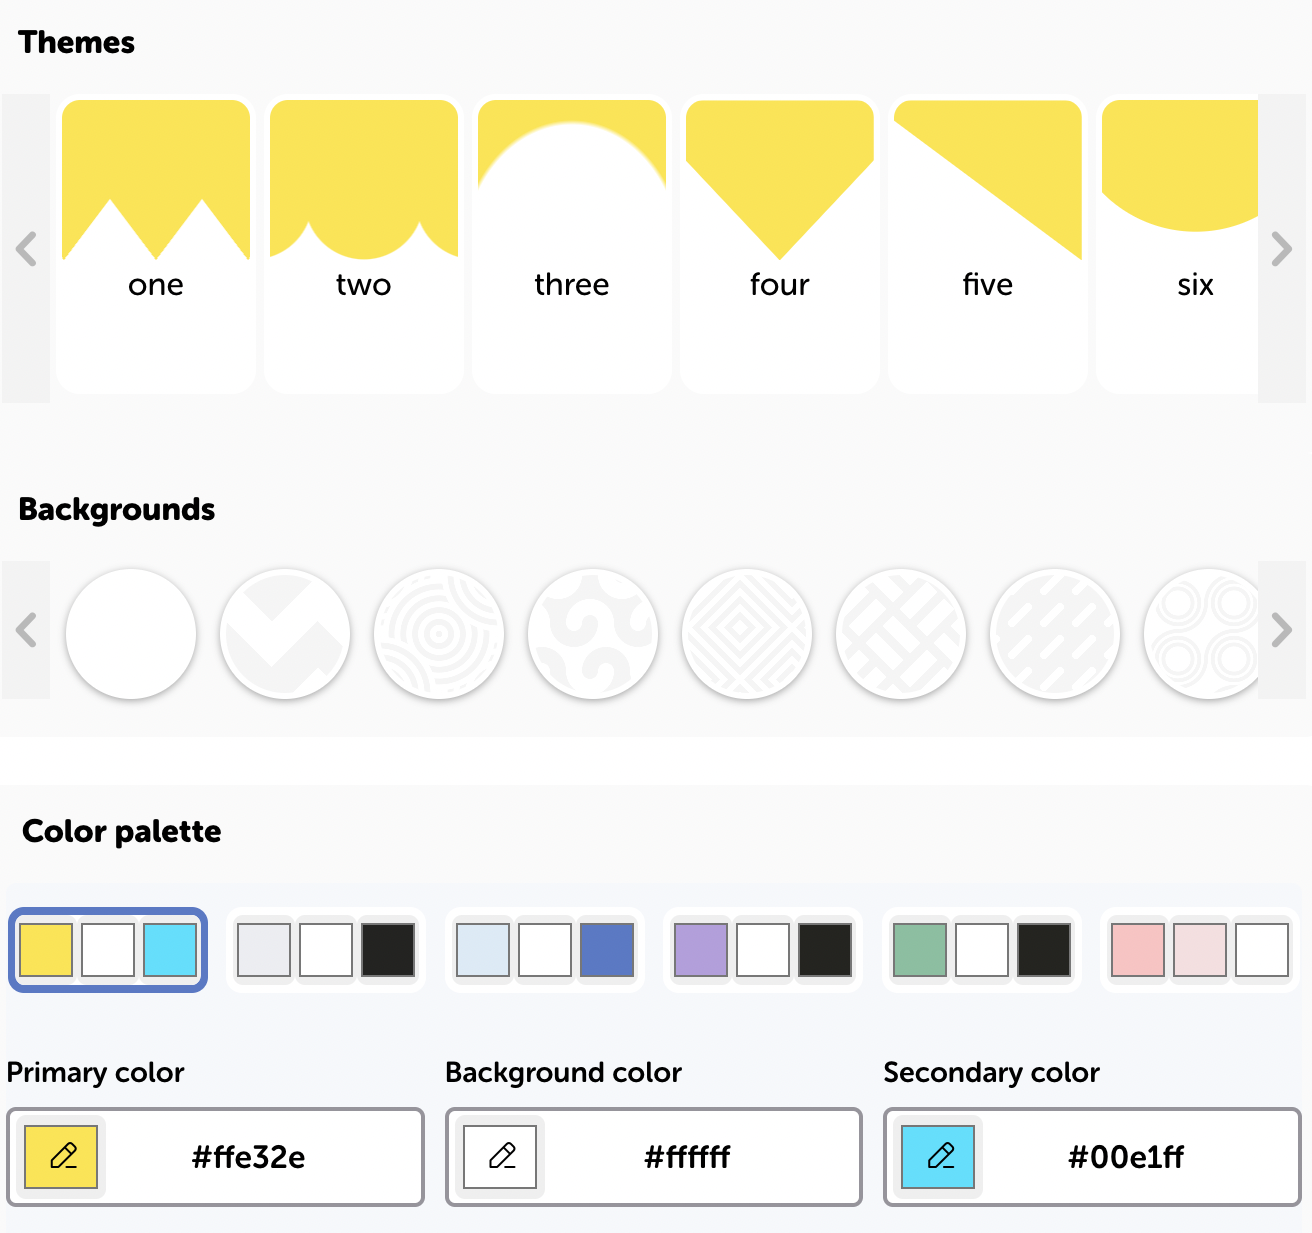Select the zigzag chevron background pattern
This screenshot has width=1312, height=1233.
(x=285, y=633)
